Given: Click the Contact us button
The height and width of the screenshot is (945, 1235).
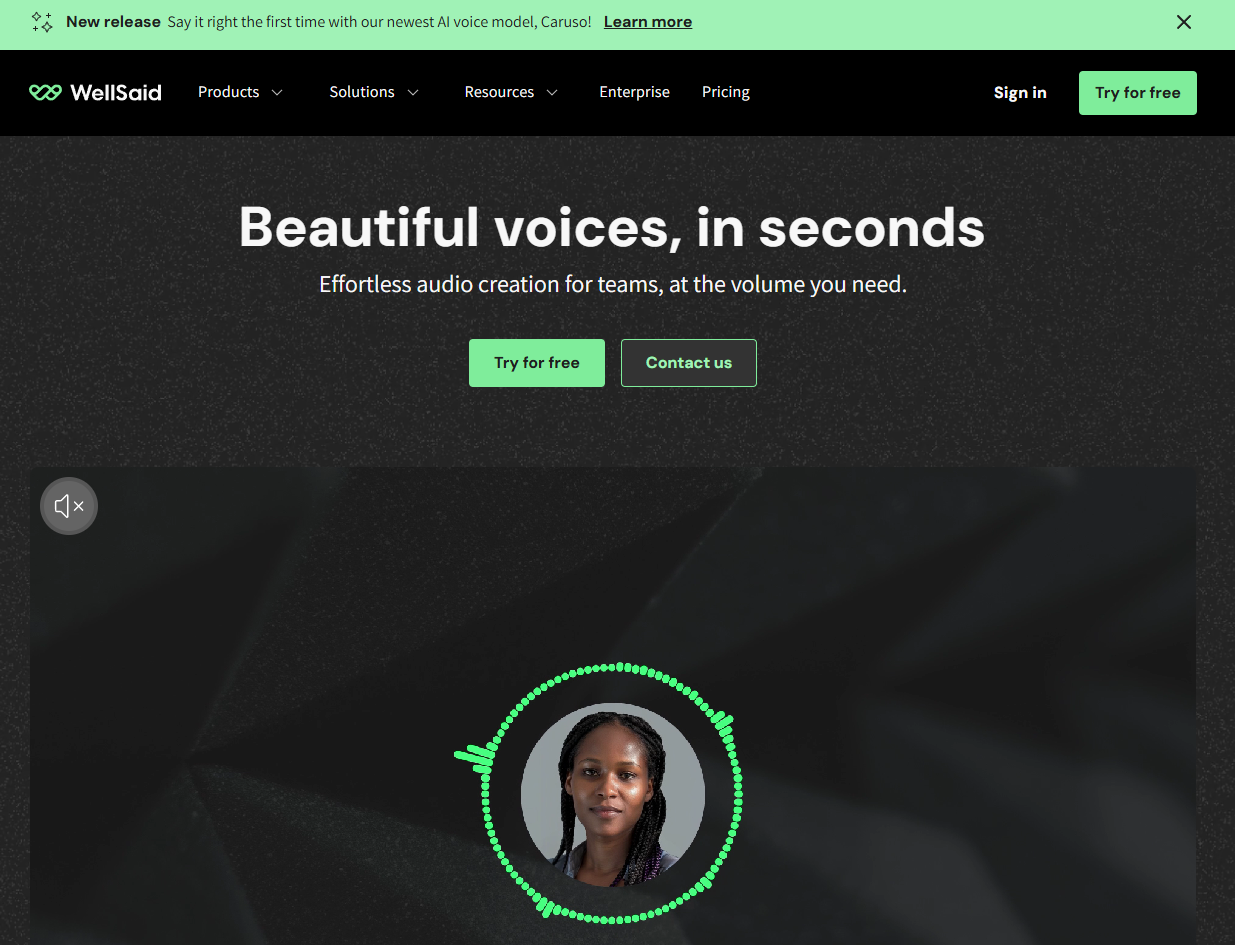Looking at the screenshot, I should 689,363.
